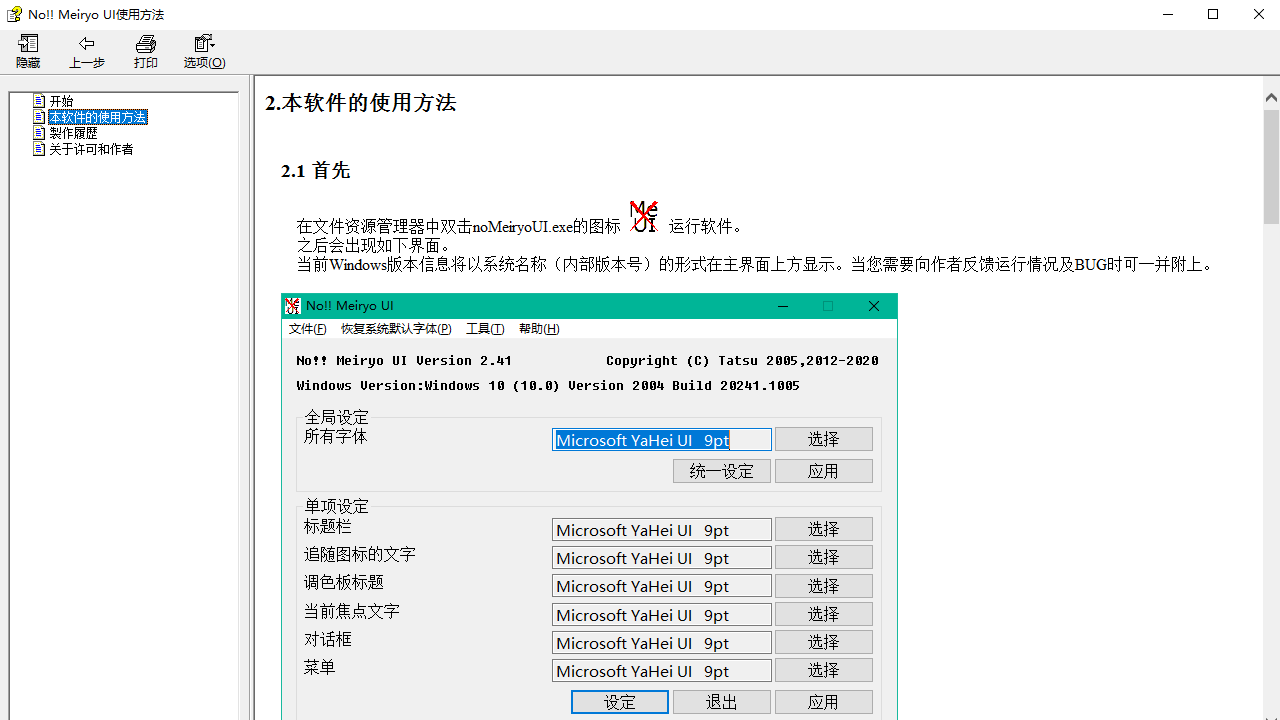Open the 帮助(H) menu in the app screenshot
The width and height of the screenshot is (1280, 720).
pos(539,328)
